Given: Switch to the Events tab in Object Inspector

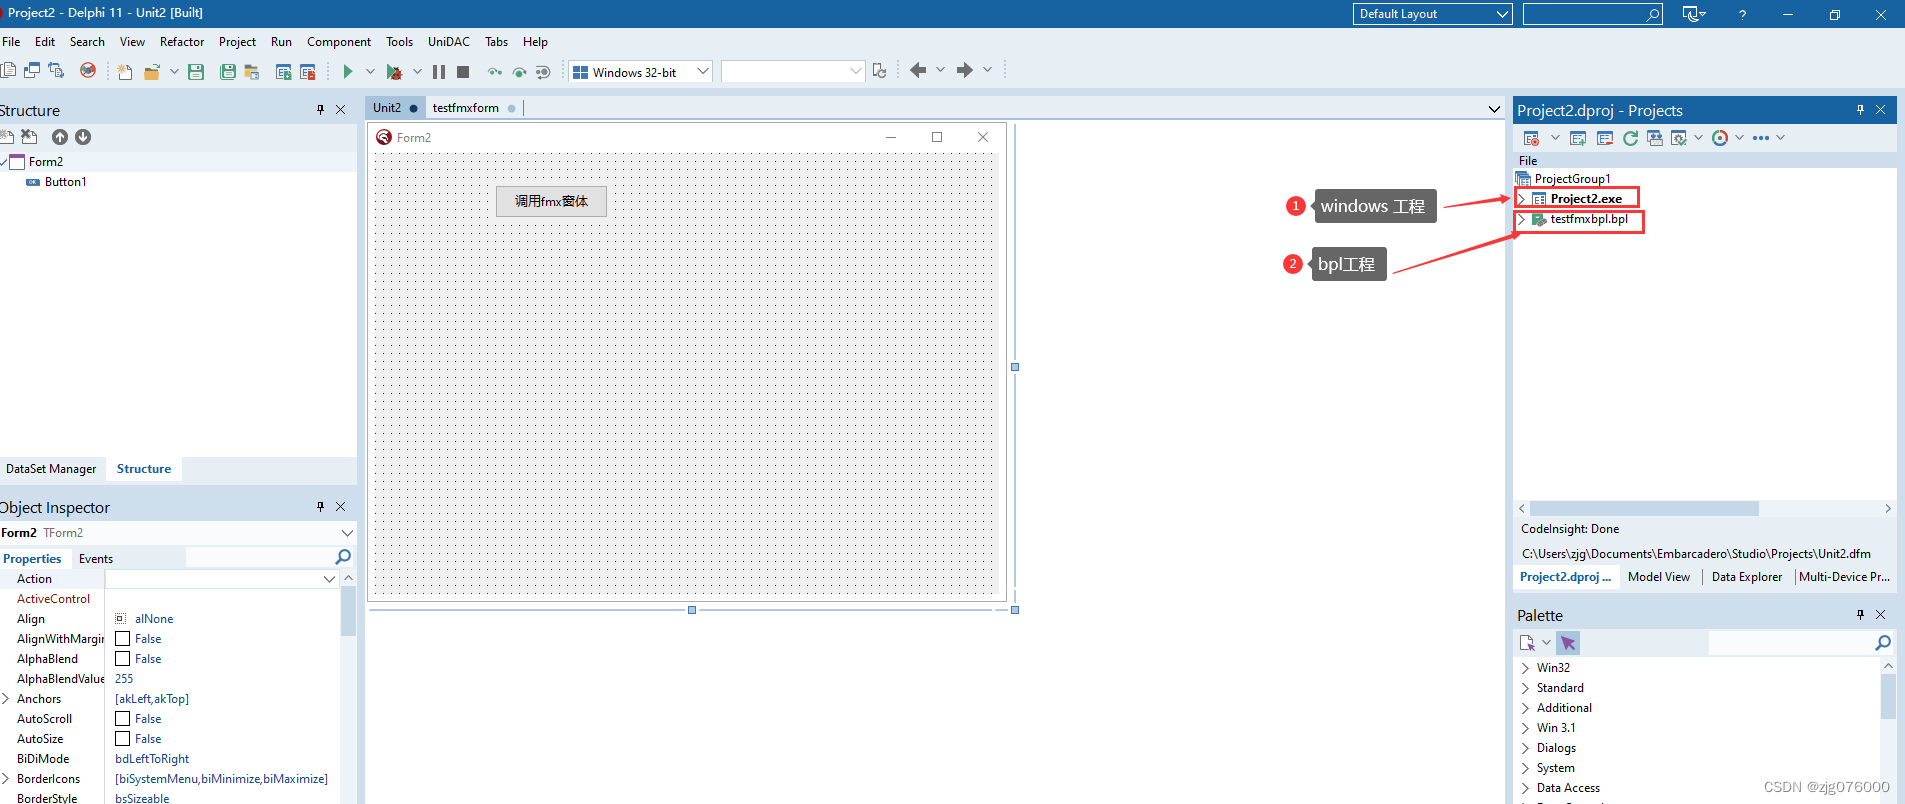Looking at the screenshot, I should coord(96,559).
